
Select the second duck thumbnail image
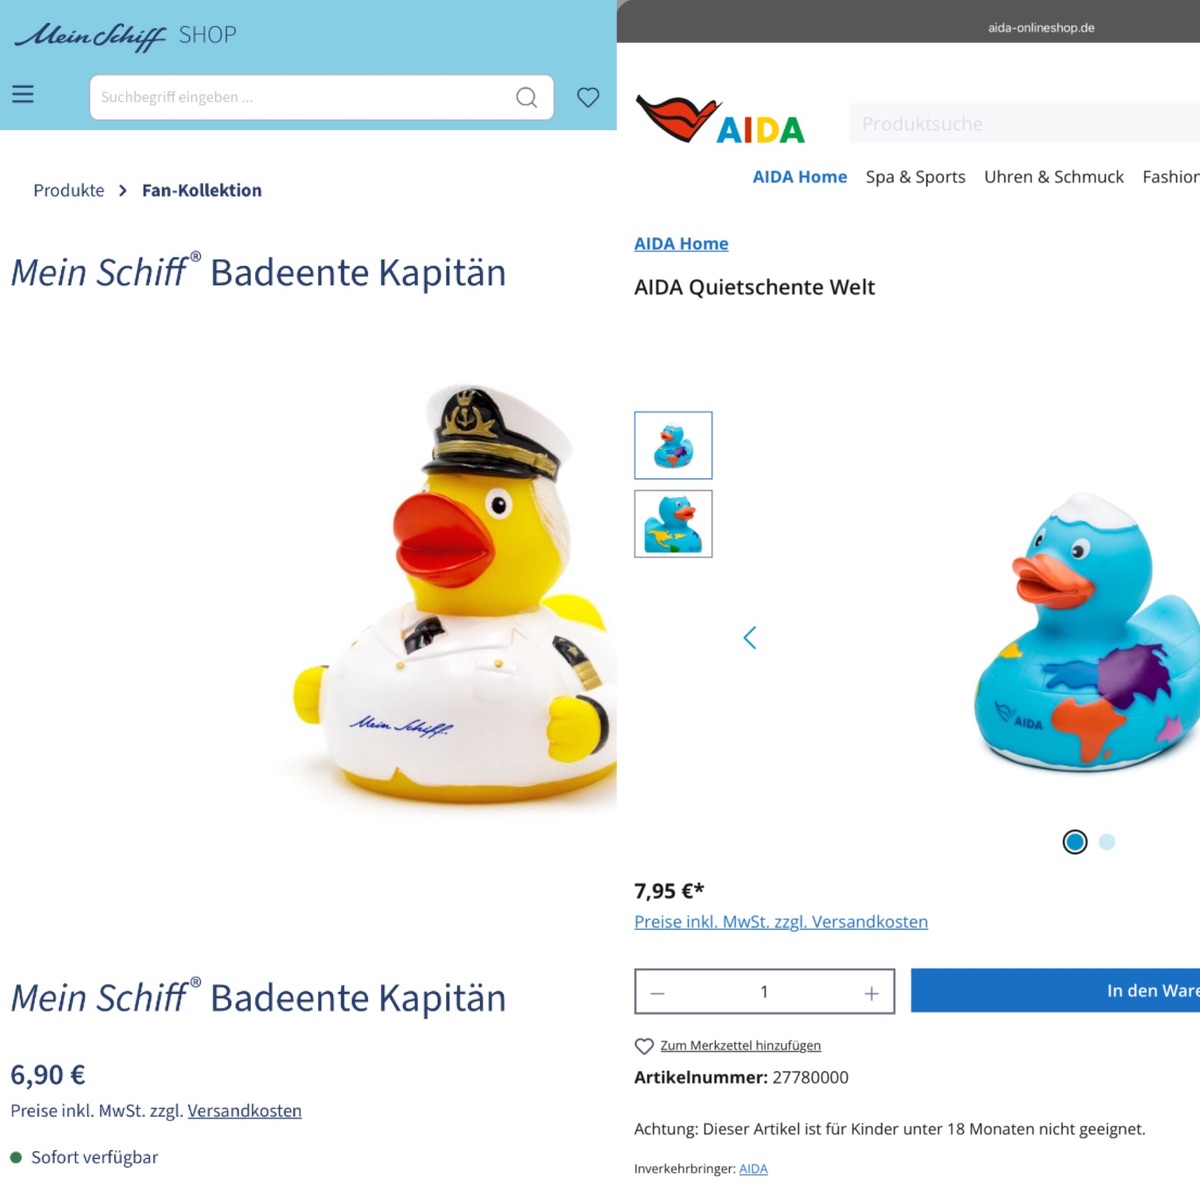pyautogui.click(x=673, y=523)
